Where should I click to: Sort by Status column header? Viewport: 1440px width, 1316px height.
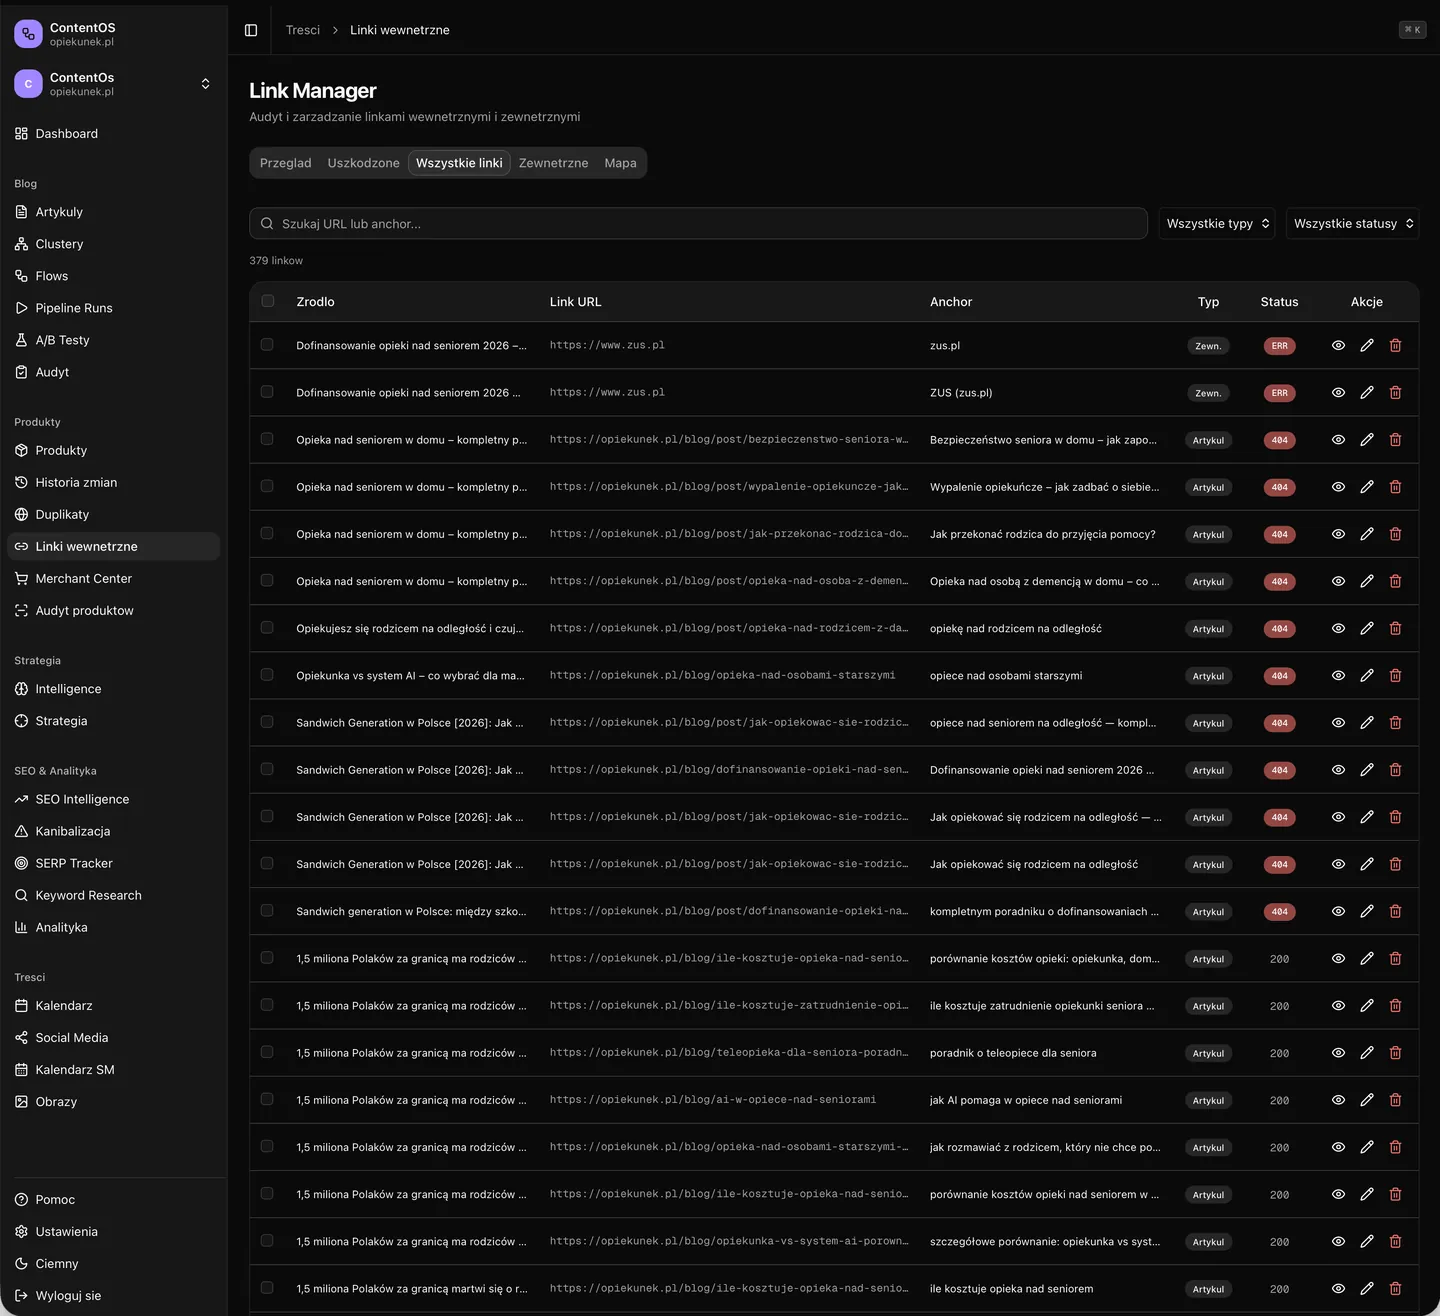pos(1279,302)
